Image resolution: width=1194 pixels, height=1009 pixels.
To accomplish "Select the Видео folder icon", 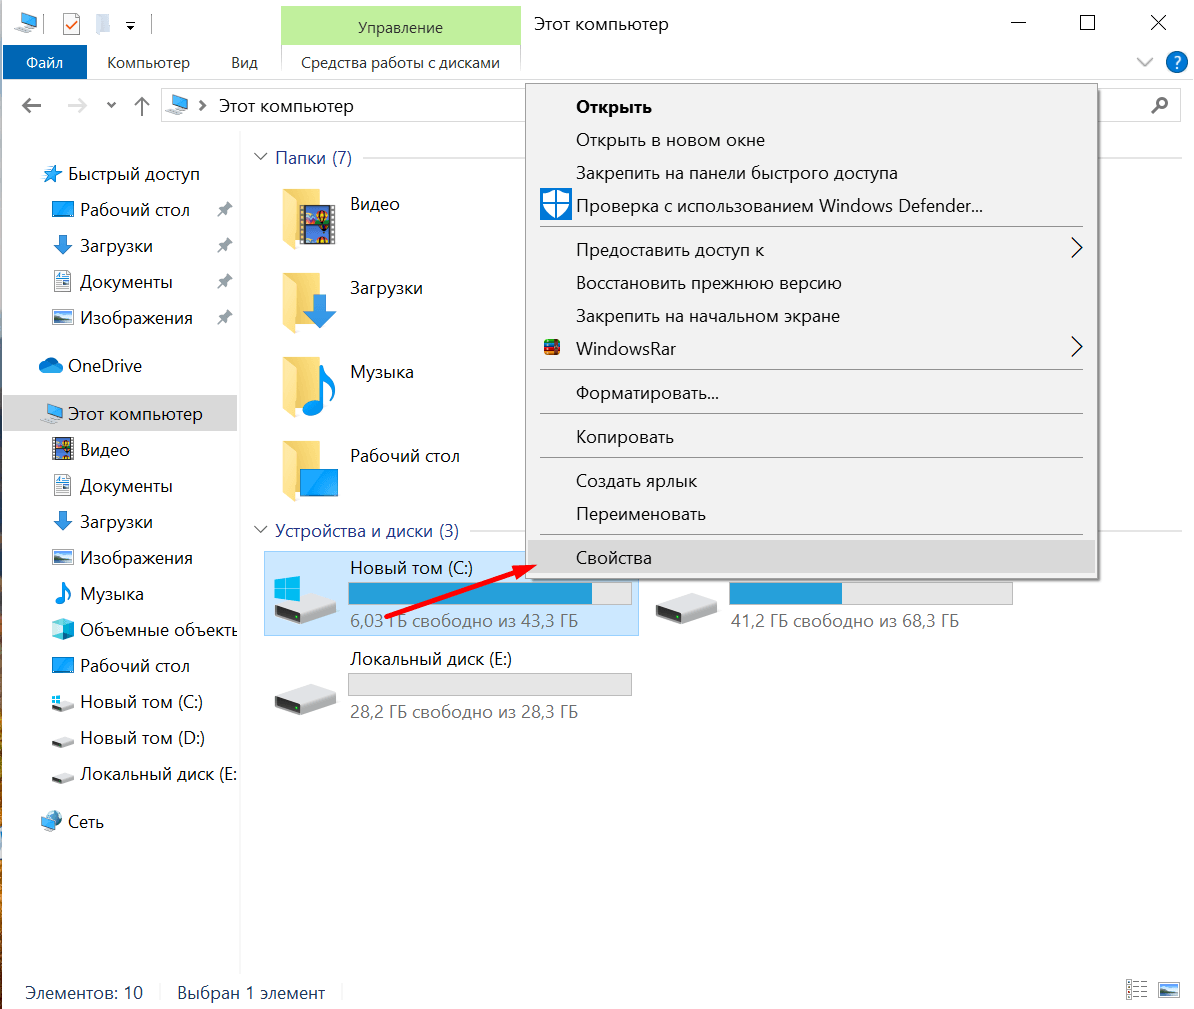I will point(308,218).
